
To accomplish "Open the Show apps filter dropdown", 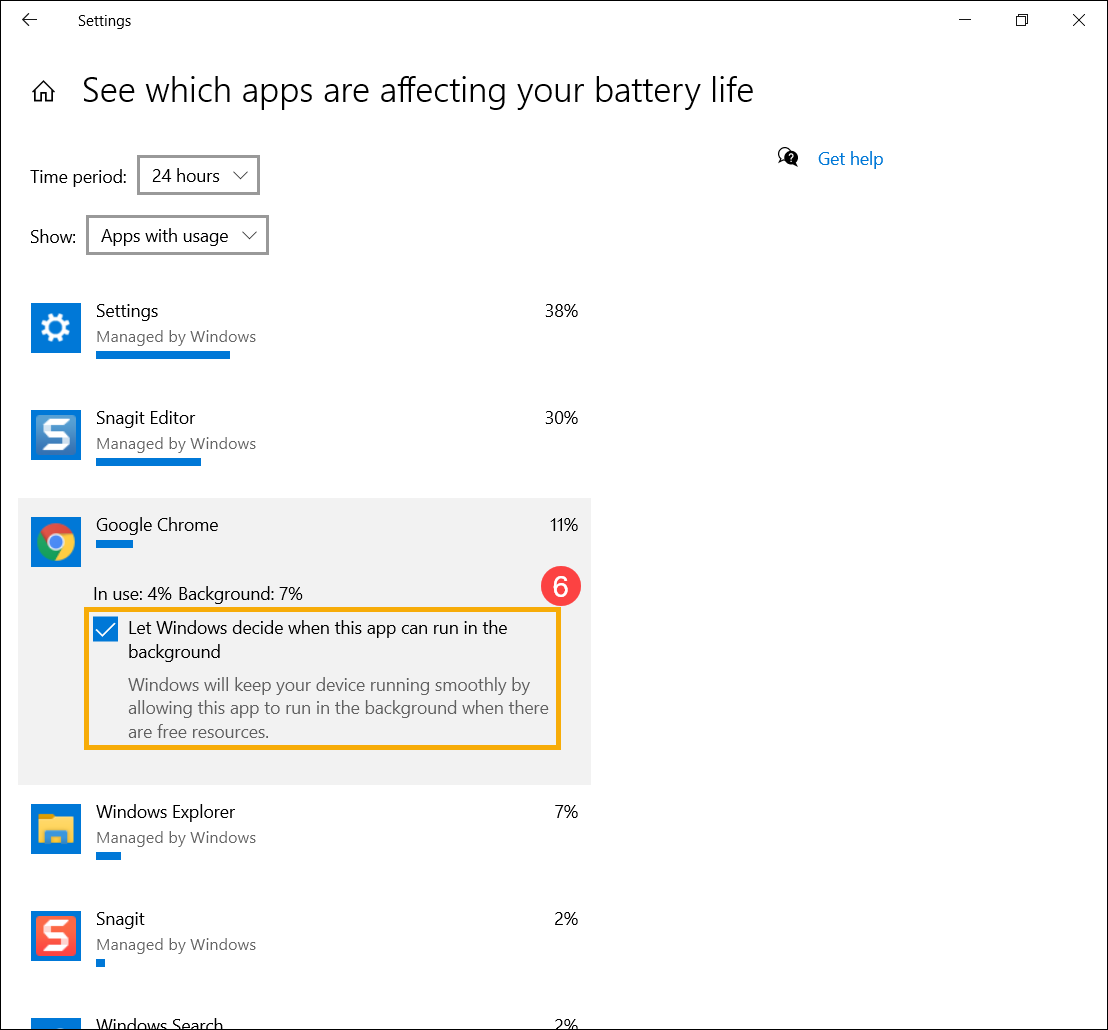I will (177, 235).
